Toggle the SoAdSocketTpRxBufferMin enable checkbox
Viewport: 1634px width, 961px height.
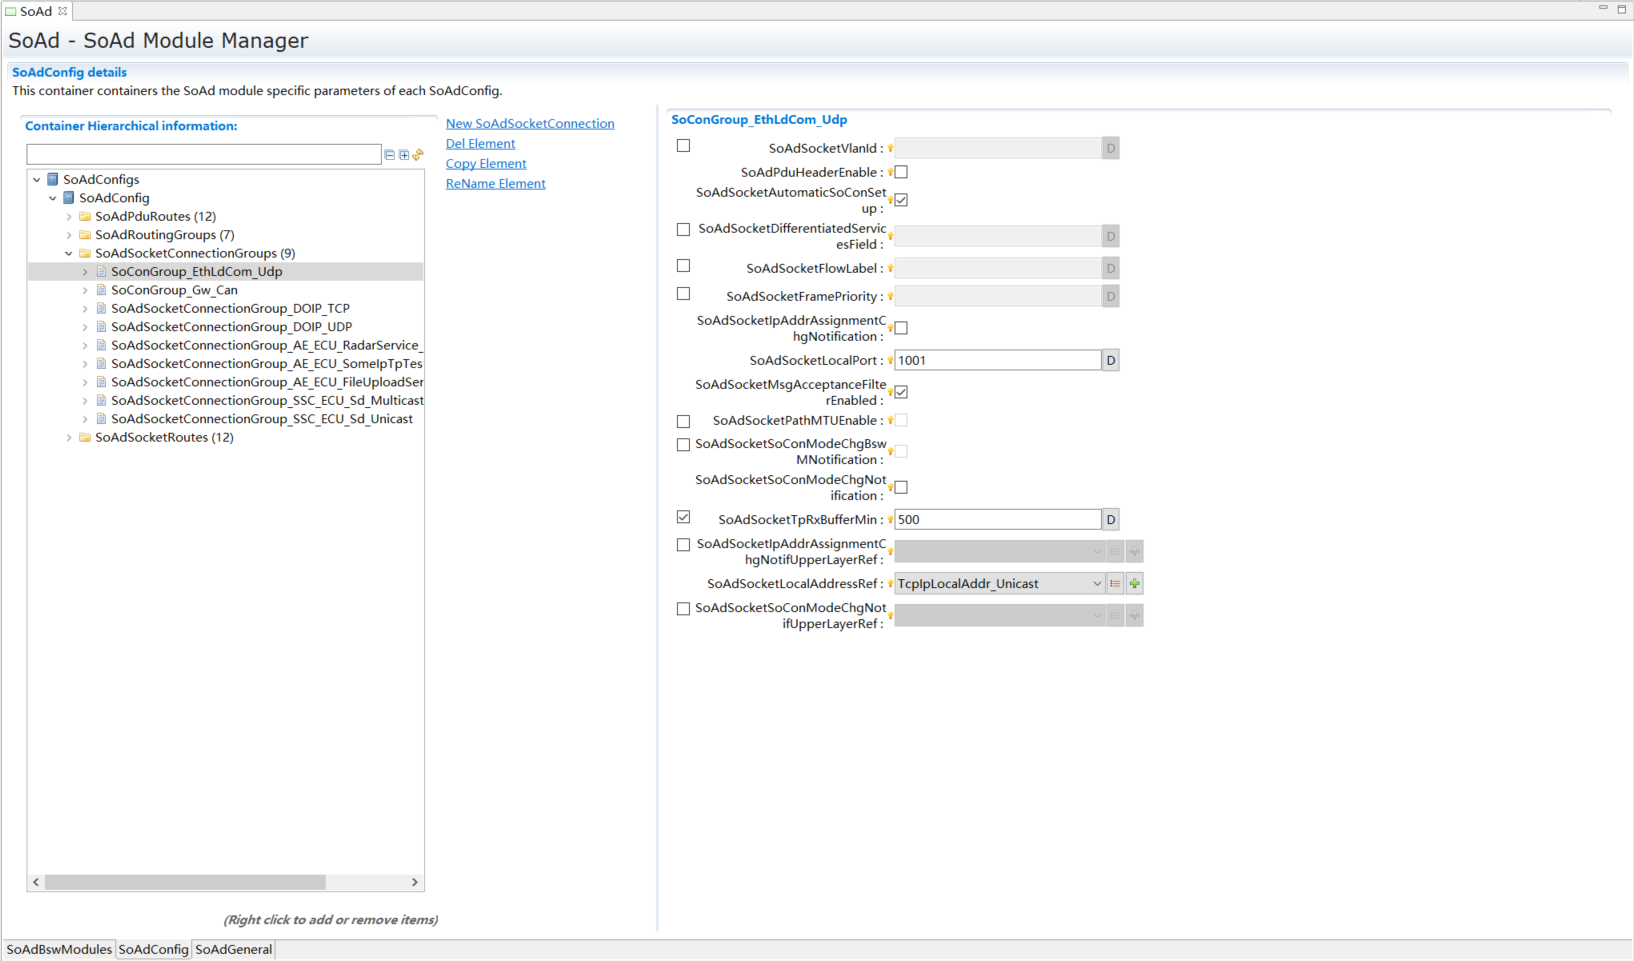pyautogui.click(x=684, y=518)
